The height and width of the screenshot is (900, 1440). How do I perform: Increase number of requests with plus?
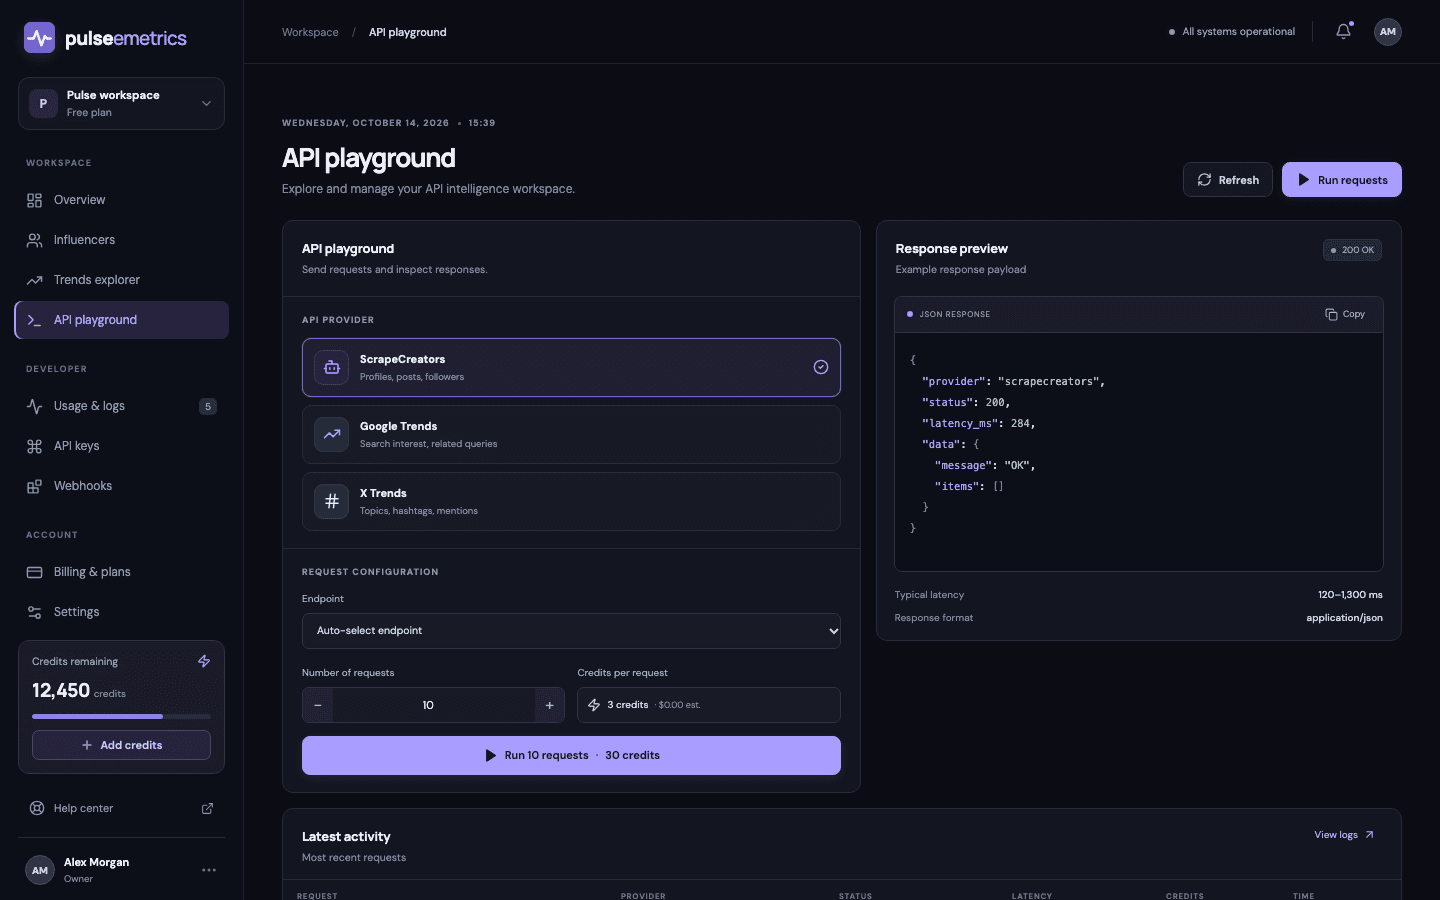(549, 705)
